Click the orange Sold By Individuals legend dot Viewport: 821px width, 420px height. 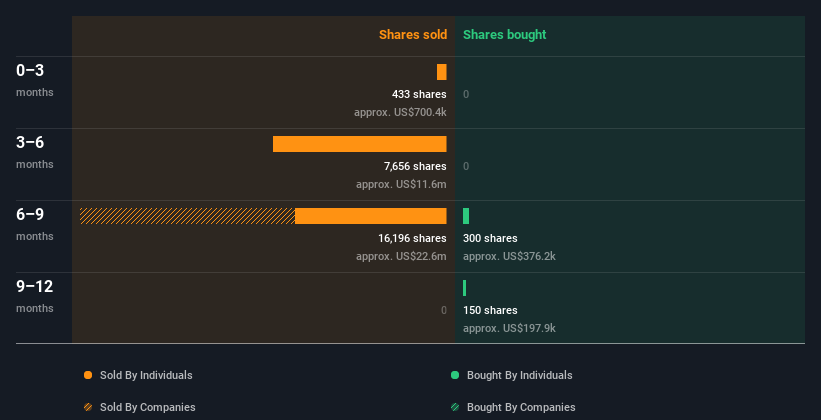(88, 375)
